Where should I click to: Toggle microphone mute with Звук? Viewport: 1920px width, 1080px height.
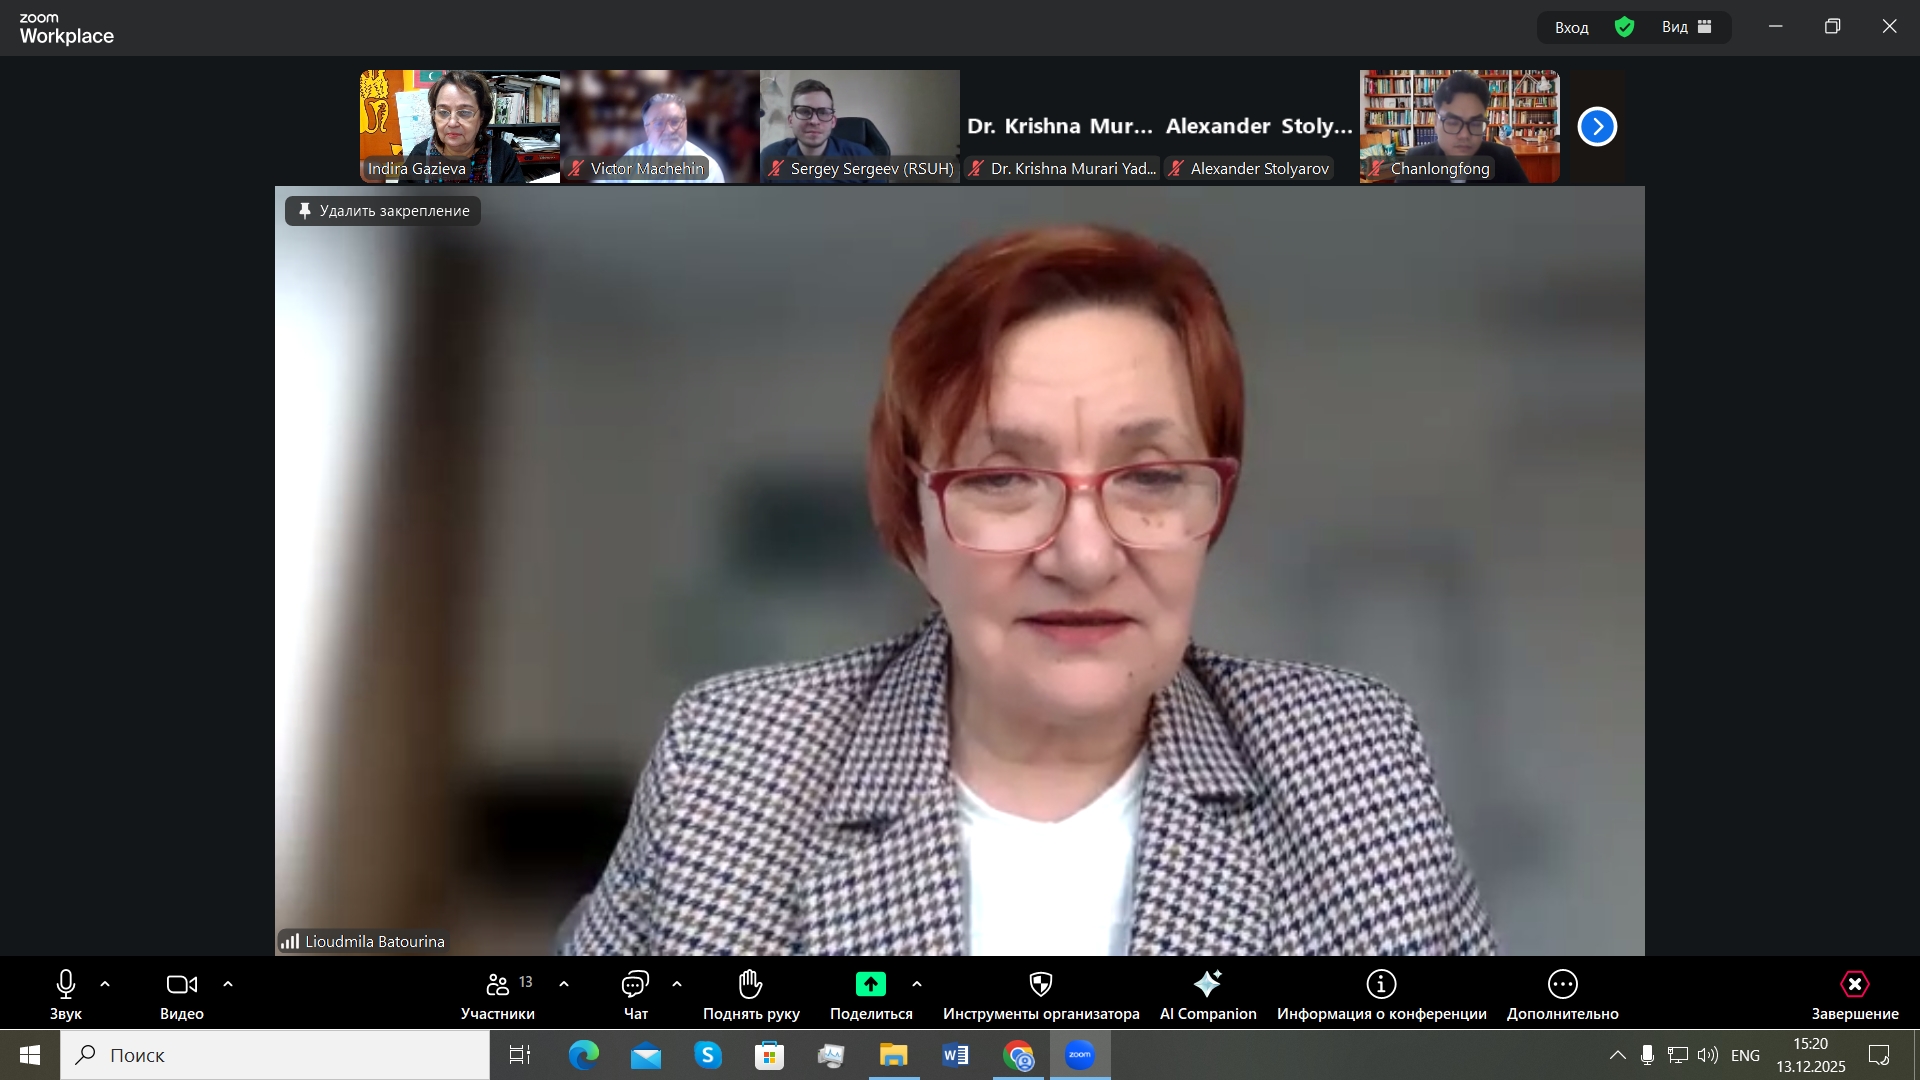click(x=66, y=985)
